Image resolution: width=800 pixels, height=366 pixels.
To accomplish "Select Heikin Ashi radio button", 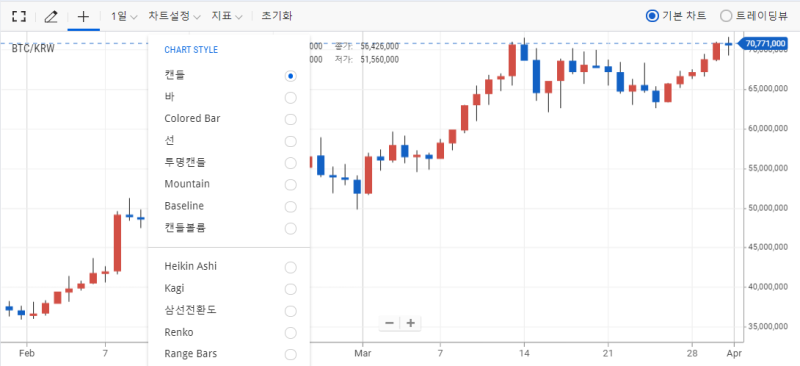I will [x=290, y=267].
